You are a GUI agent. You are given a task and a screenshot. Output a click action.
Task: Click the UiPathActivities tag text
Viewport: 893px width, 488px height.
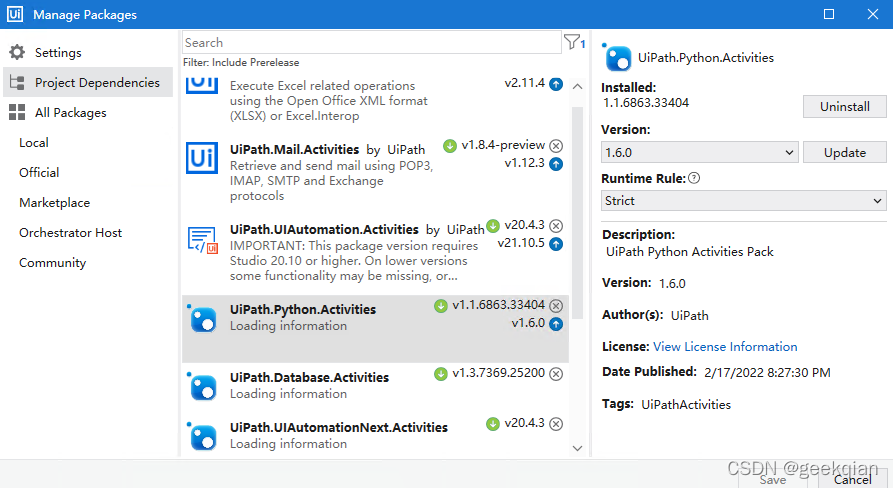click(686, 405)
